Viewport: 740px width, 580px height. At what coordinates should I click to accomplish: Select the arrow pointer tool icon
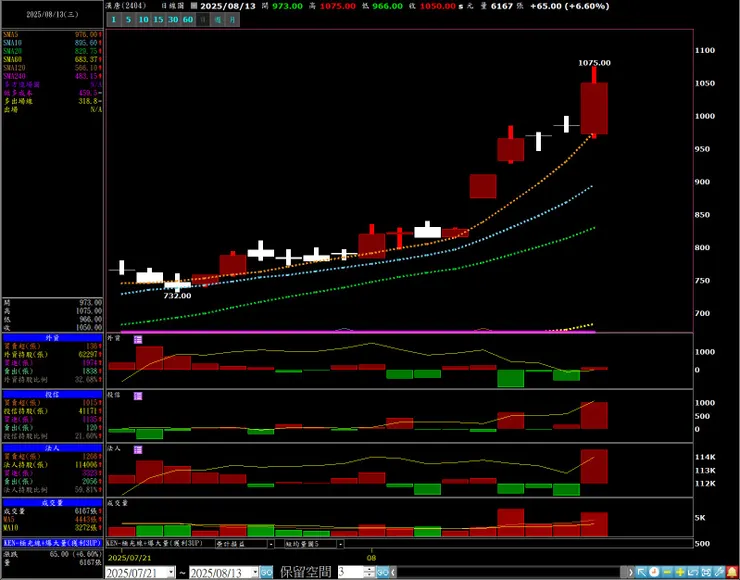pyautogui.click(x=641, y=572)
